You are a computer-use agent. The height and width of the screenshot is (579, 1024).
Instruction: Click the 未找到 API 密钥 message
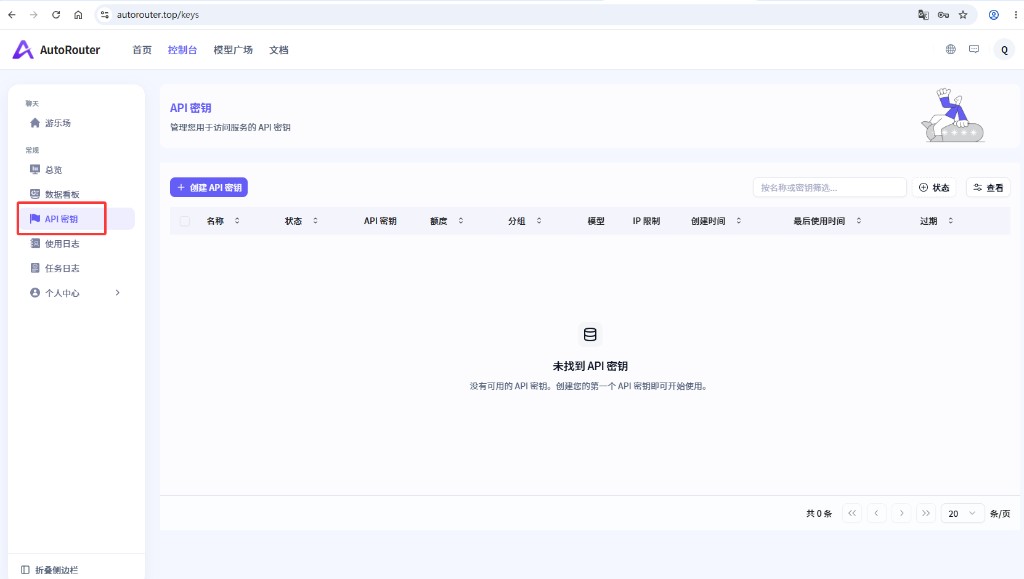click(x=590, y=366)
